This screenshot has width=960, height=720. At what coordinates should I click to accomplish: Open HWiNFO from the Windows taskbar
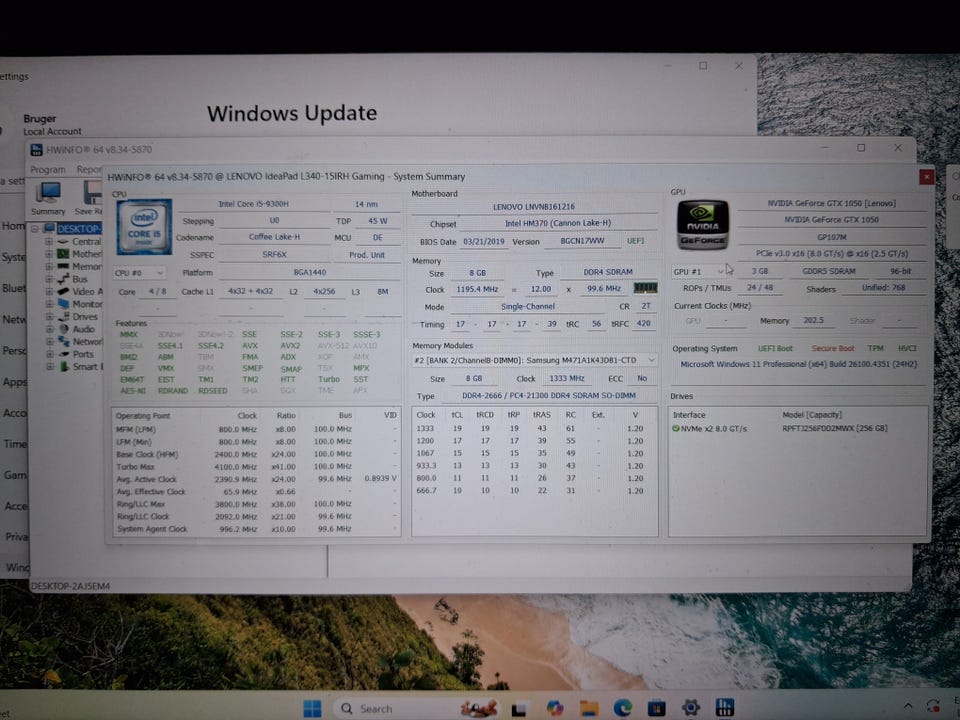[725, 708]
